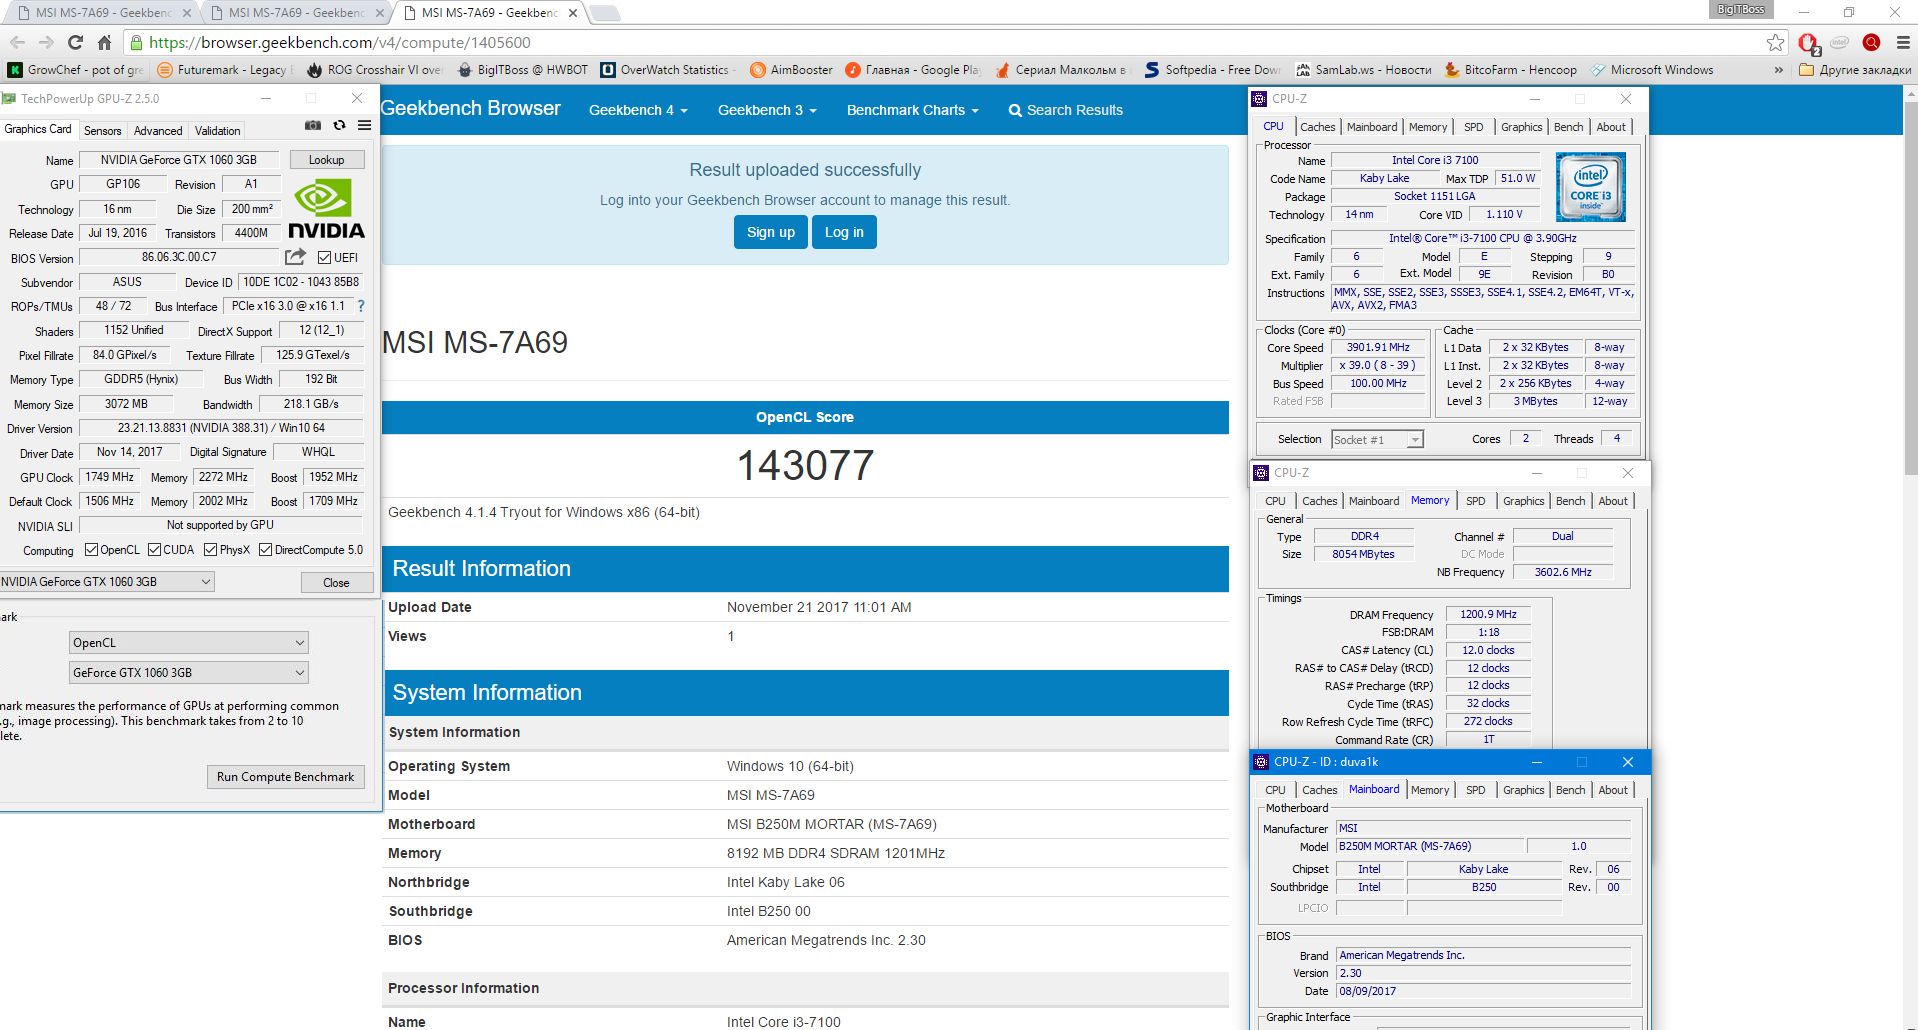Expand the Geekbench 4 navigation menu
The width and height of the screenshot is (1918, 1030).
click(x=638, y=110)
